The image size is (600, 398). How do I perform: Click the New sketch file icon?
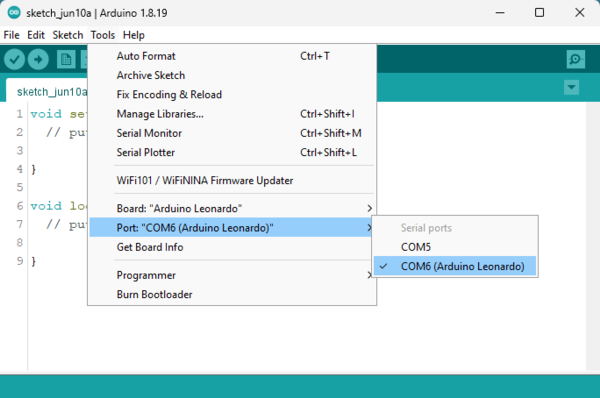tap(66, 59)
